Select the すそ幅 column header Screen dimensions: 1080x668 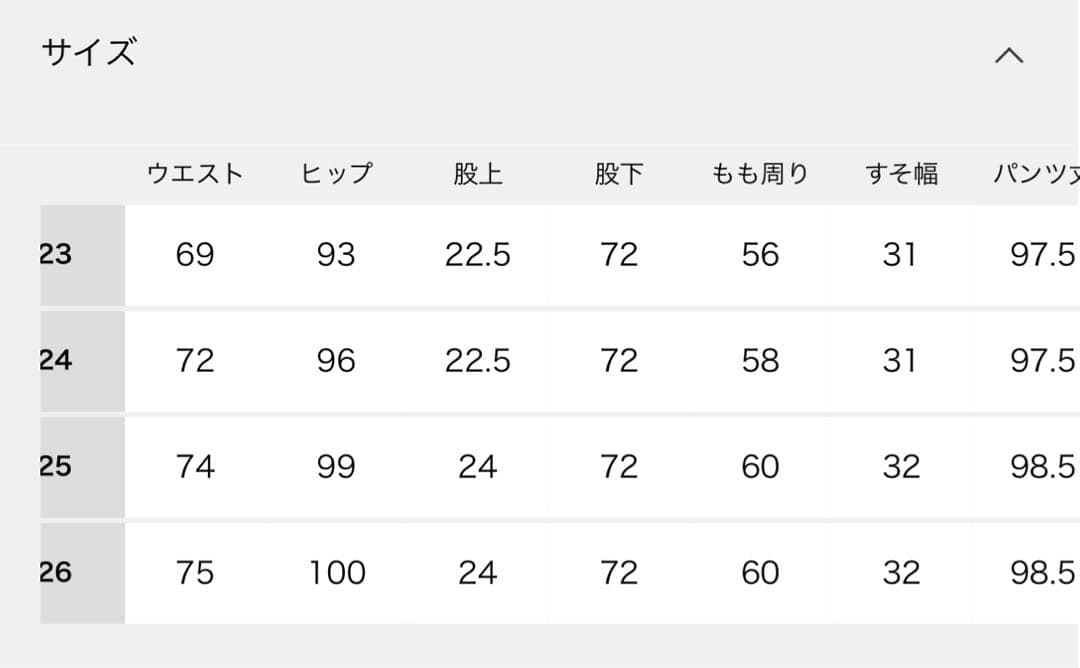900,174
